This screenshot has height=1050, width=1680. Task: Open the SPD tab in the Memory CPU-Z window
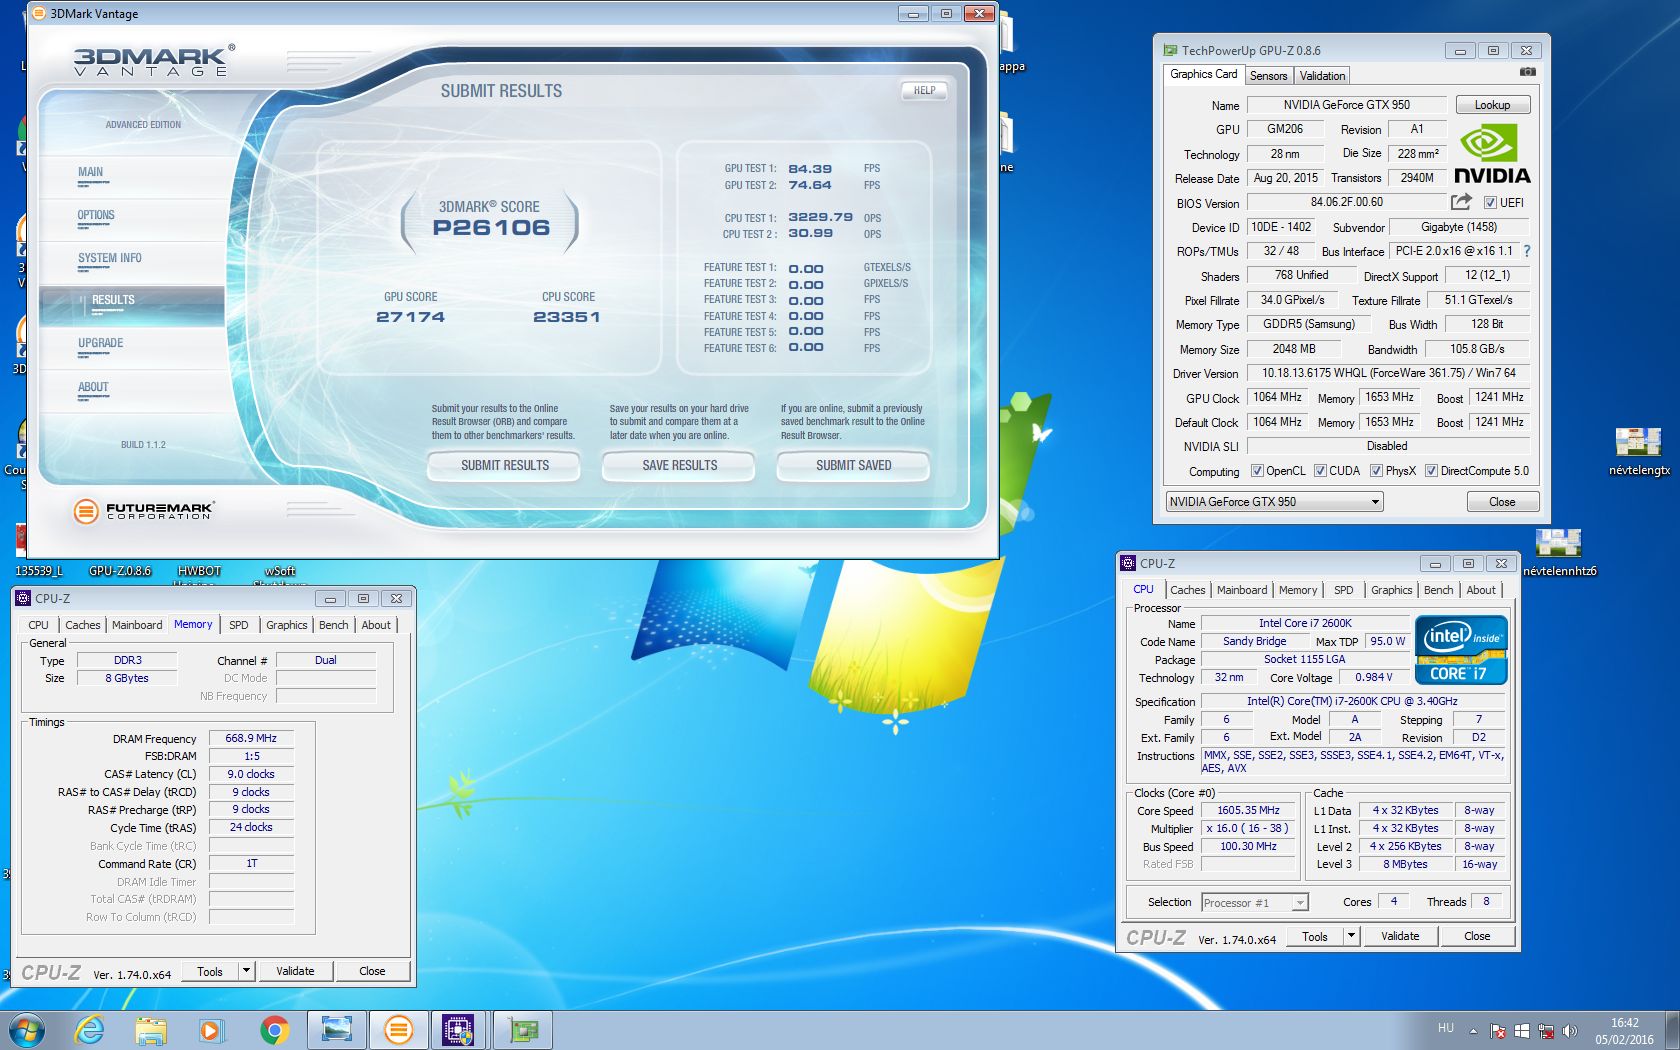[239, 625]
